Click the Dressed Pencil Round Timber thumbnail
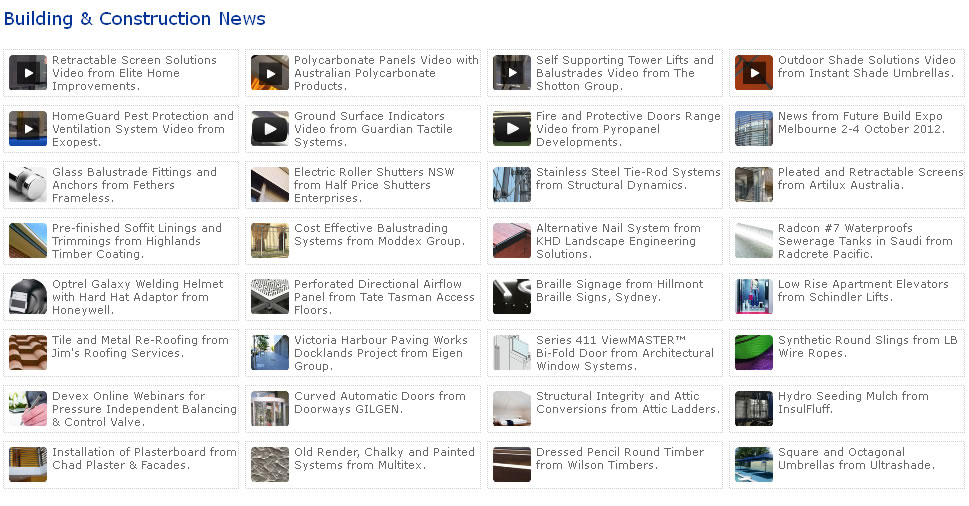Screen dimensions: 969x506 pyautogui.click(x=512, y=465)
